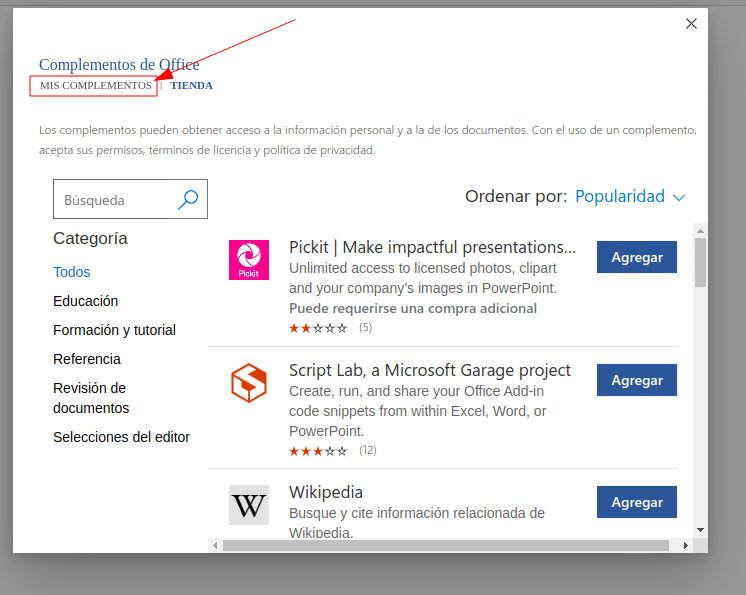Open the Revisión de documentos category
The image size is (746, 595).
(91, 398)
